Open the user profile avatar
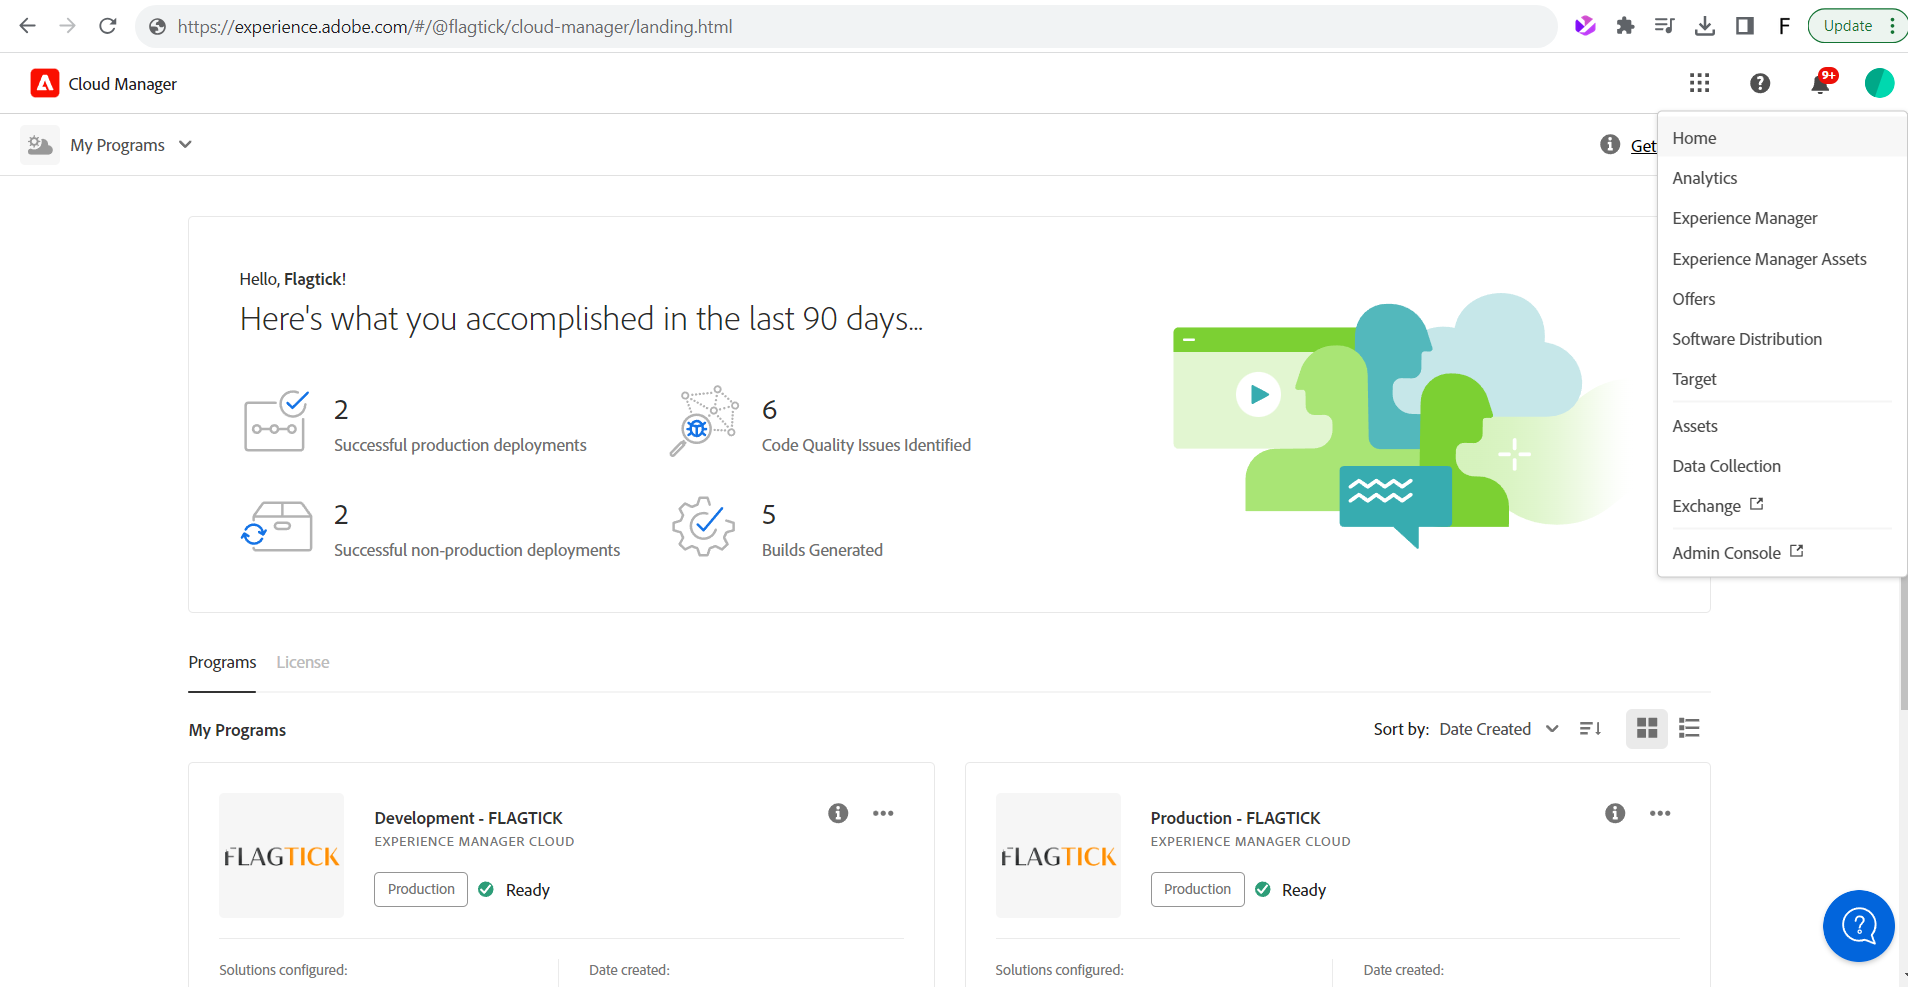Image resolution: width=1908 pixels, height=987 pixels. point(1879,83)
